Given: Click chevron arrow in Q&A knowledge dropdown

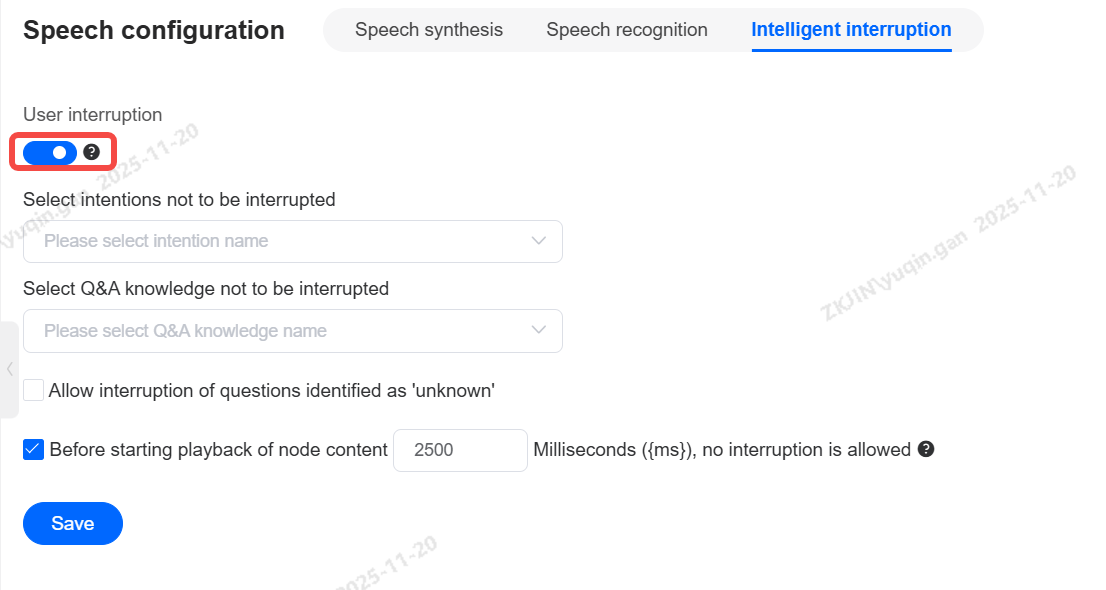Looking at the screenshot, I should pyautogui.click(x=539, y=331).
